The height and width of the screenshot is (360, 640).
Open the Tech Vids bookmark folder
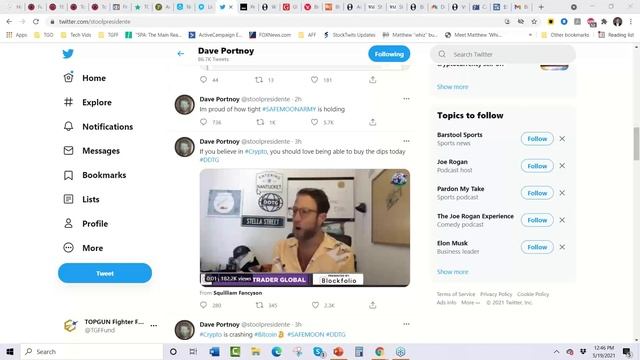pos(76,35)
